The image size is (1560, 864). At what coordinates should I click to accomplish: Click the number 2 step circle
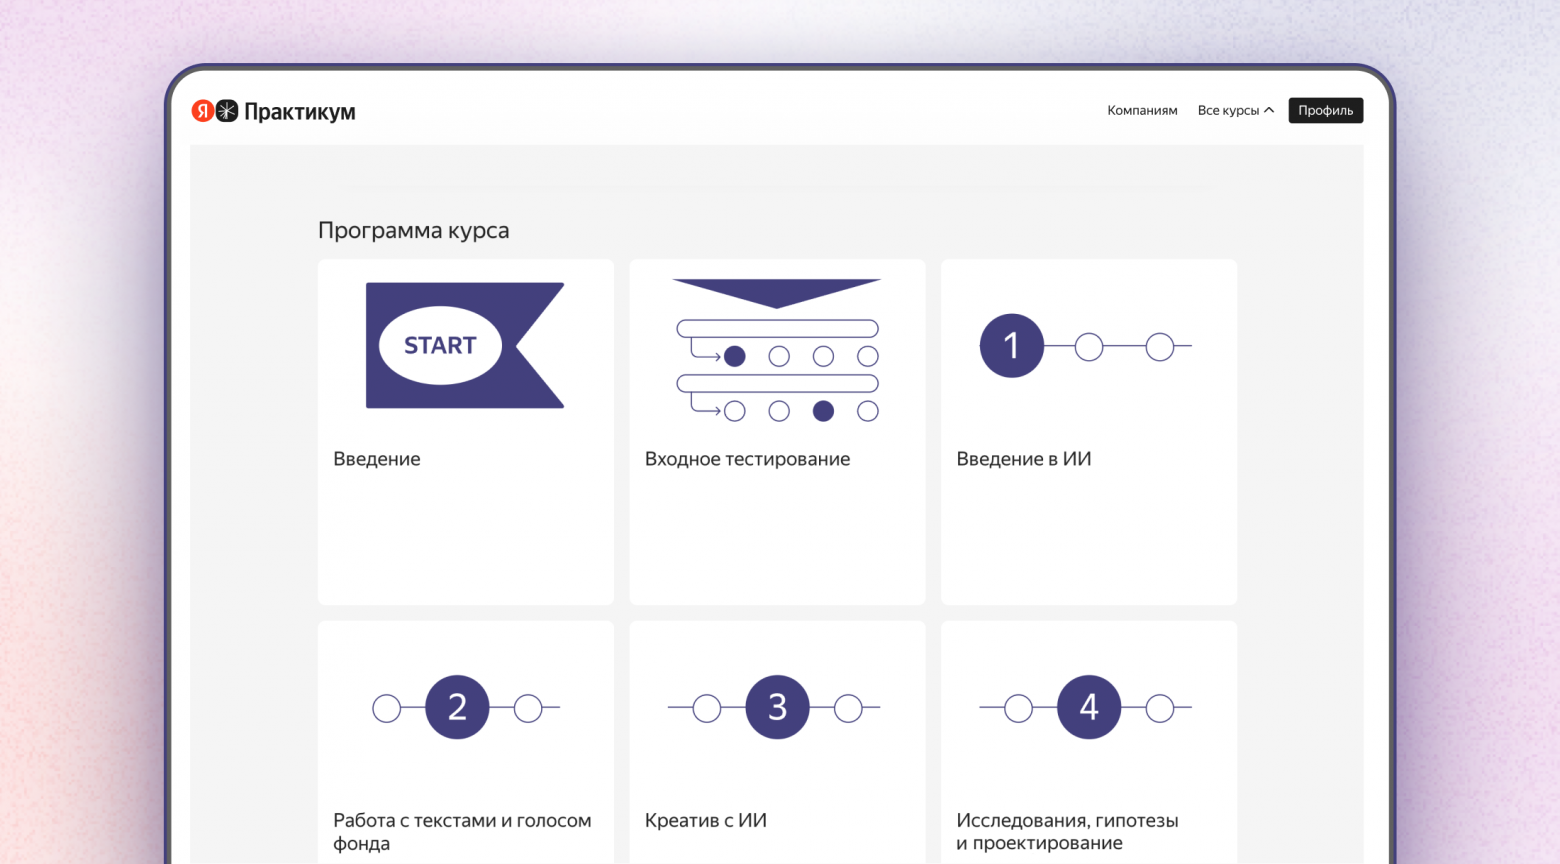click(457, 707)
